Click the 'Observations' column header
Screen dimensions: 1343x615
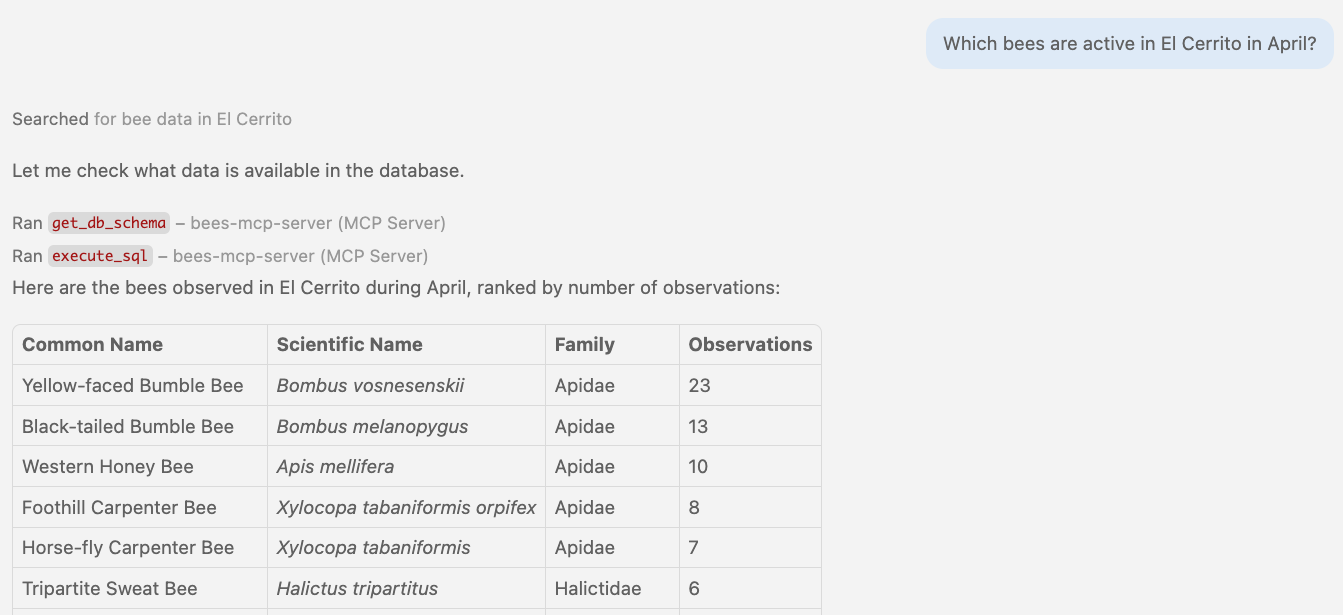tap(750, 344)
